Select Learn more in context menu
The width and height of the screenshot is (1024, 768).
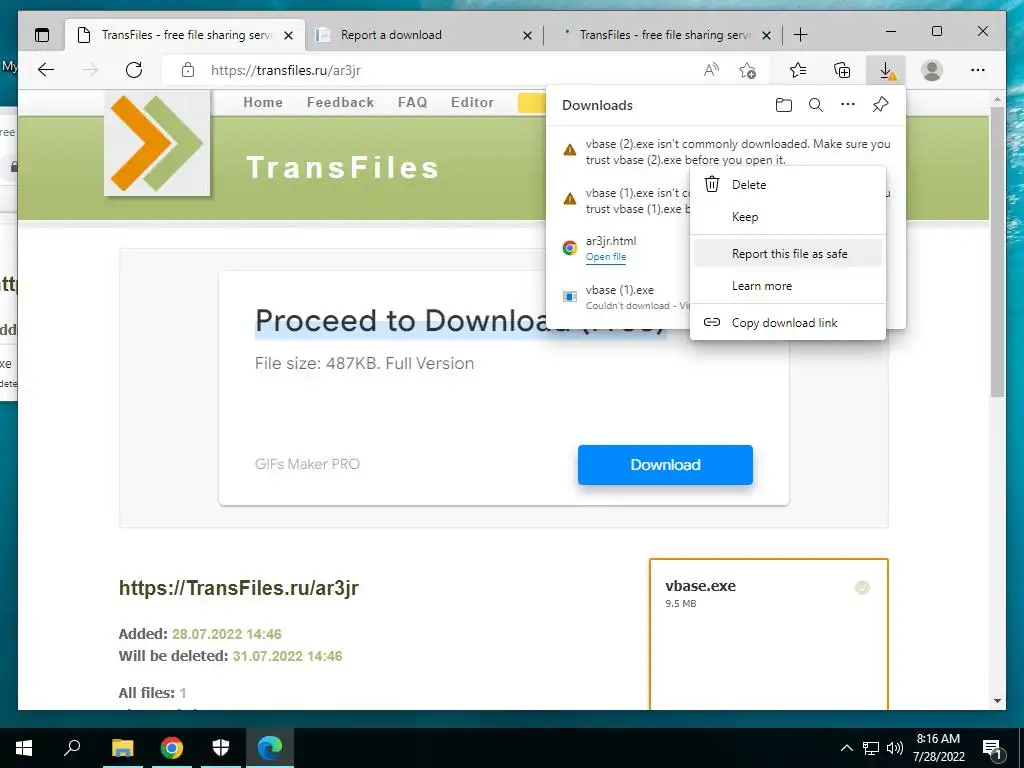pos(788,286)
